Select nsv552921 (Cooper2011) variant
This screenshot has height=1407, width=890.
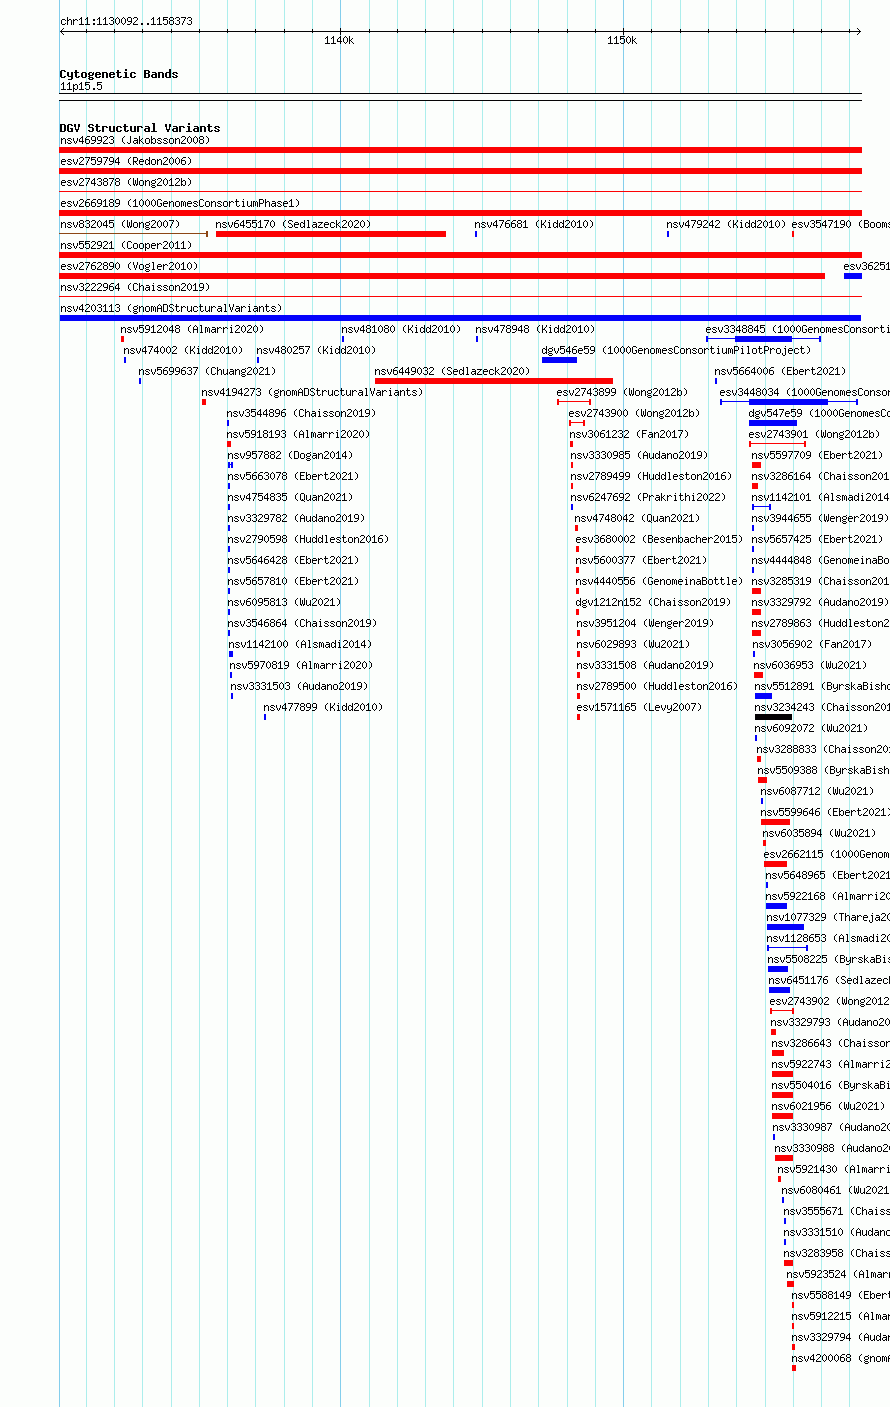coord(126,245)
